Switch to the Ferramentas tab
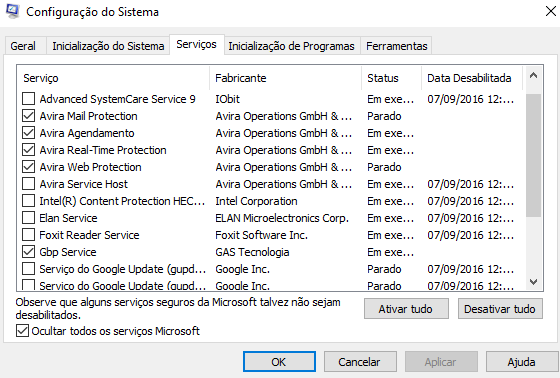560x378 pixels. click(396, 46)
